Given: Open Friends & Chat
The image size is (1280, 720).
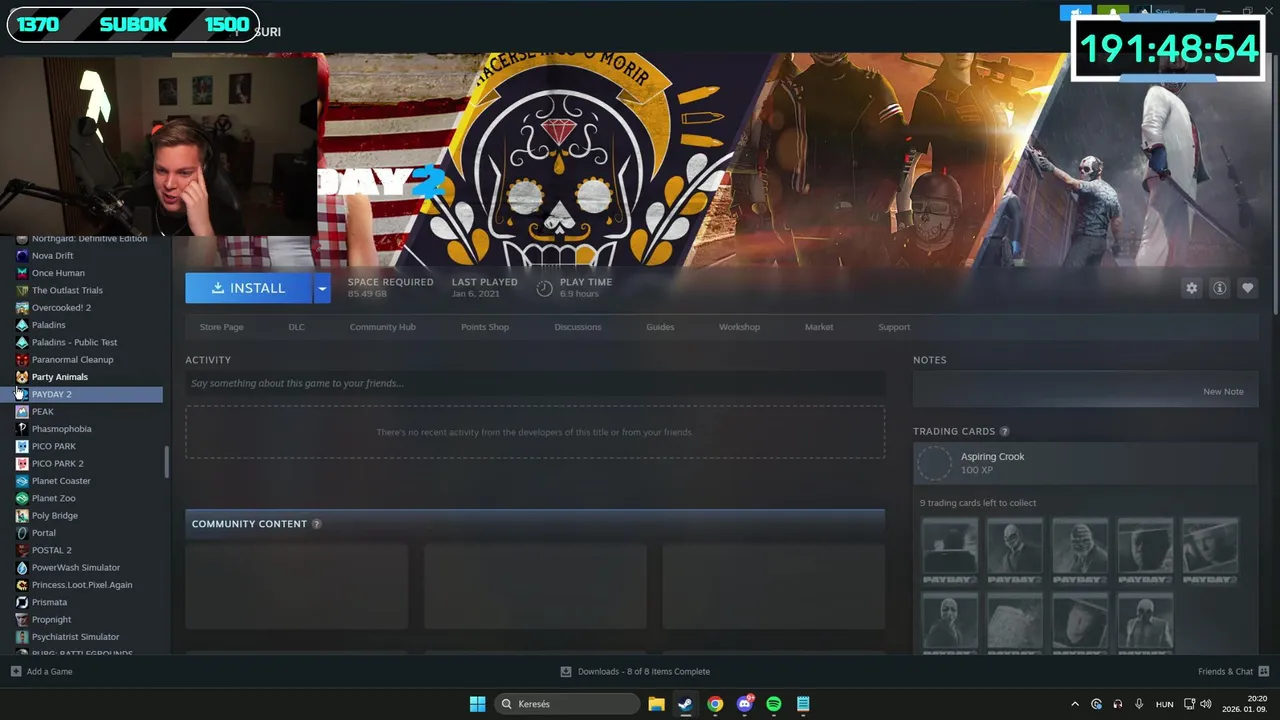Looking at the screenshot, I should (x=1233, y=672).
